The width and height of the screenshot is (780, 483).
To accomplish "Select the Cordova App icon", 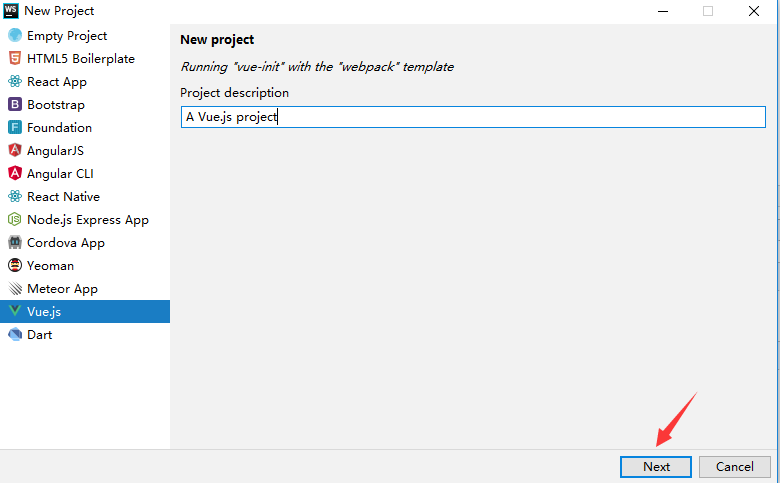I will click(x=15, y=243).
